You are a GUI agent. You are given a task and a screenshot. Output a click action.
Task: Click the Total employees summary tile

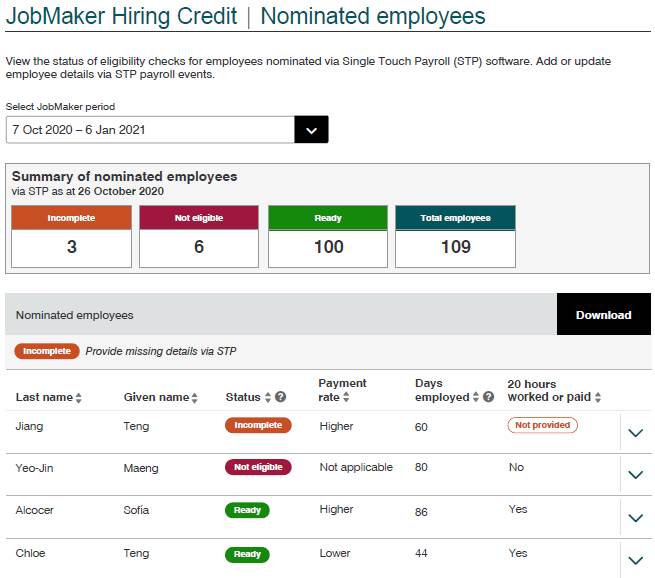pyautogui.click(x=456, y=236)
